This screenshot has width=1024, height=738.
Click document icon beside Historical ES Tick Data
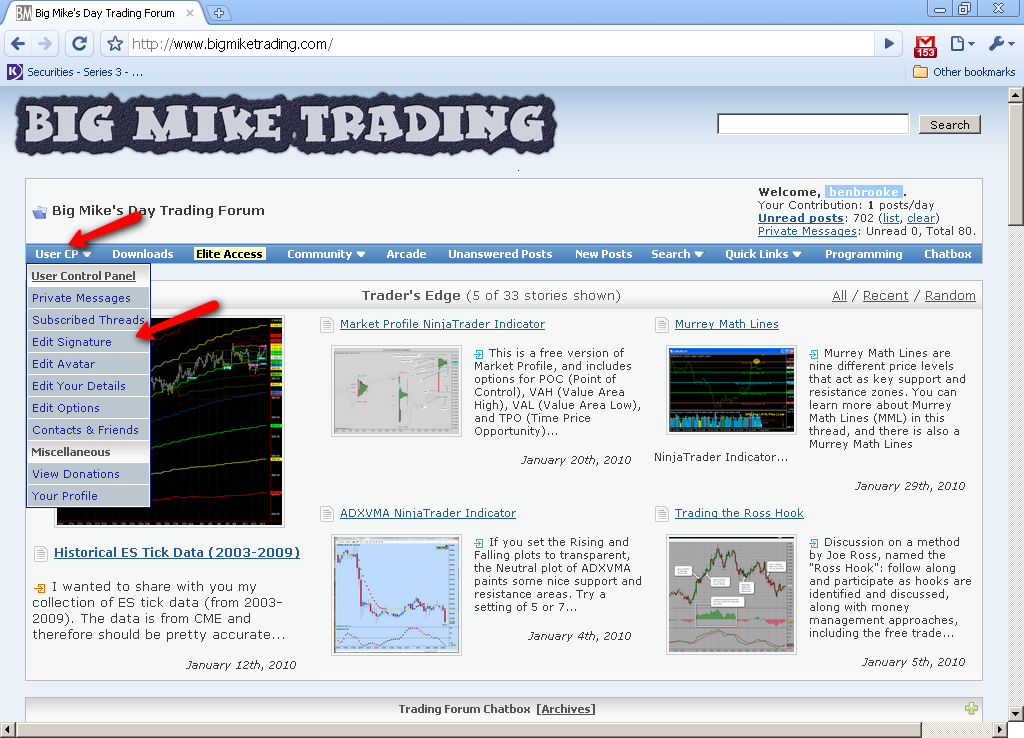point(41,554)
